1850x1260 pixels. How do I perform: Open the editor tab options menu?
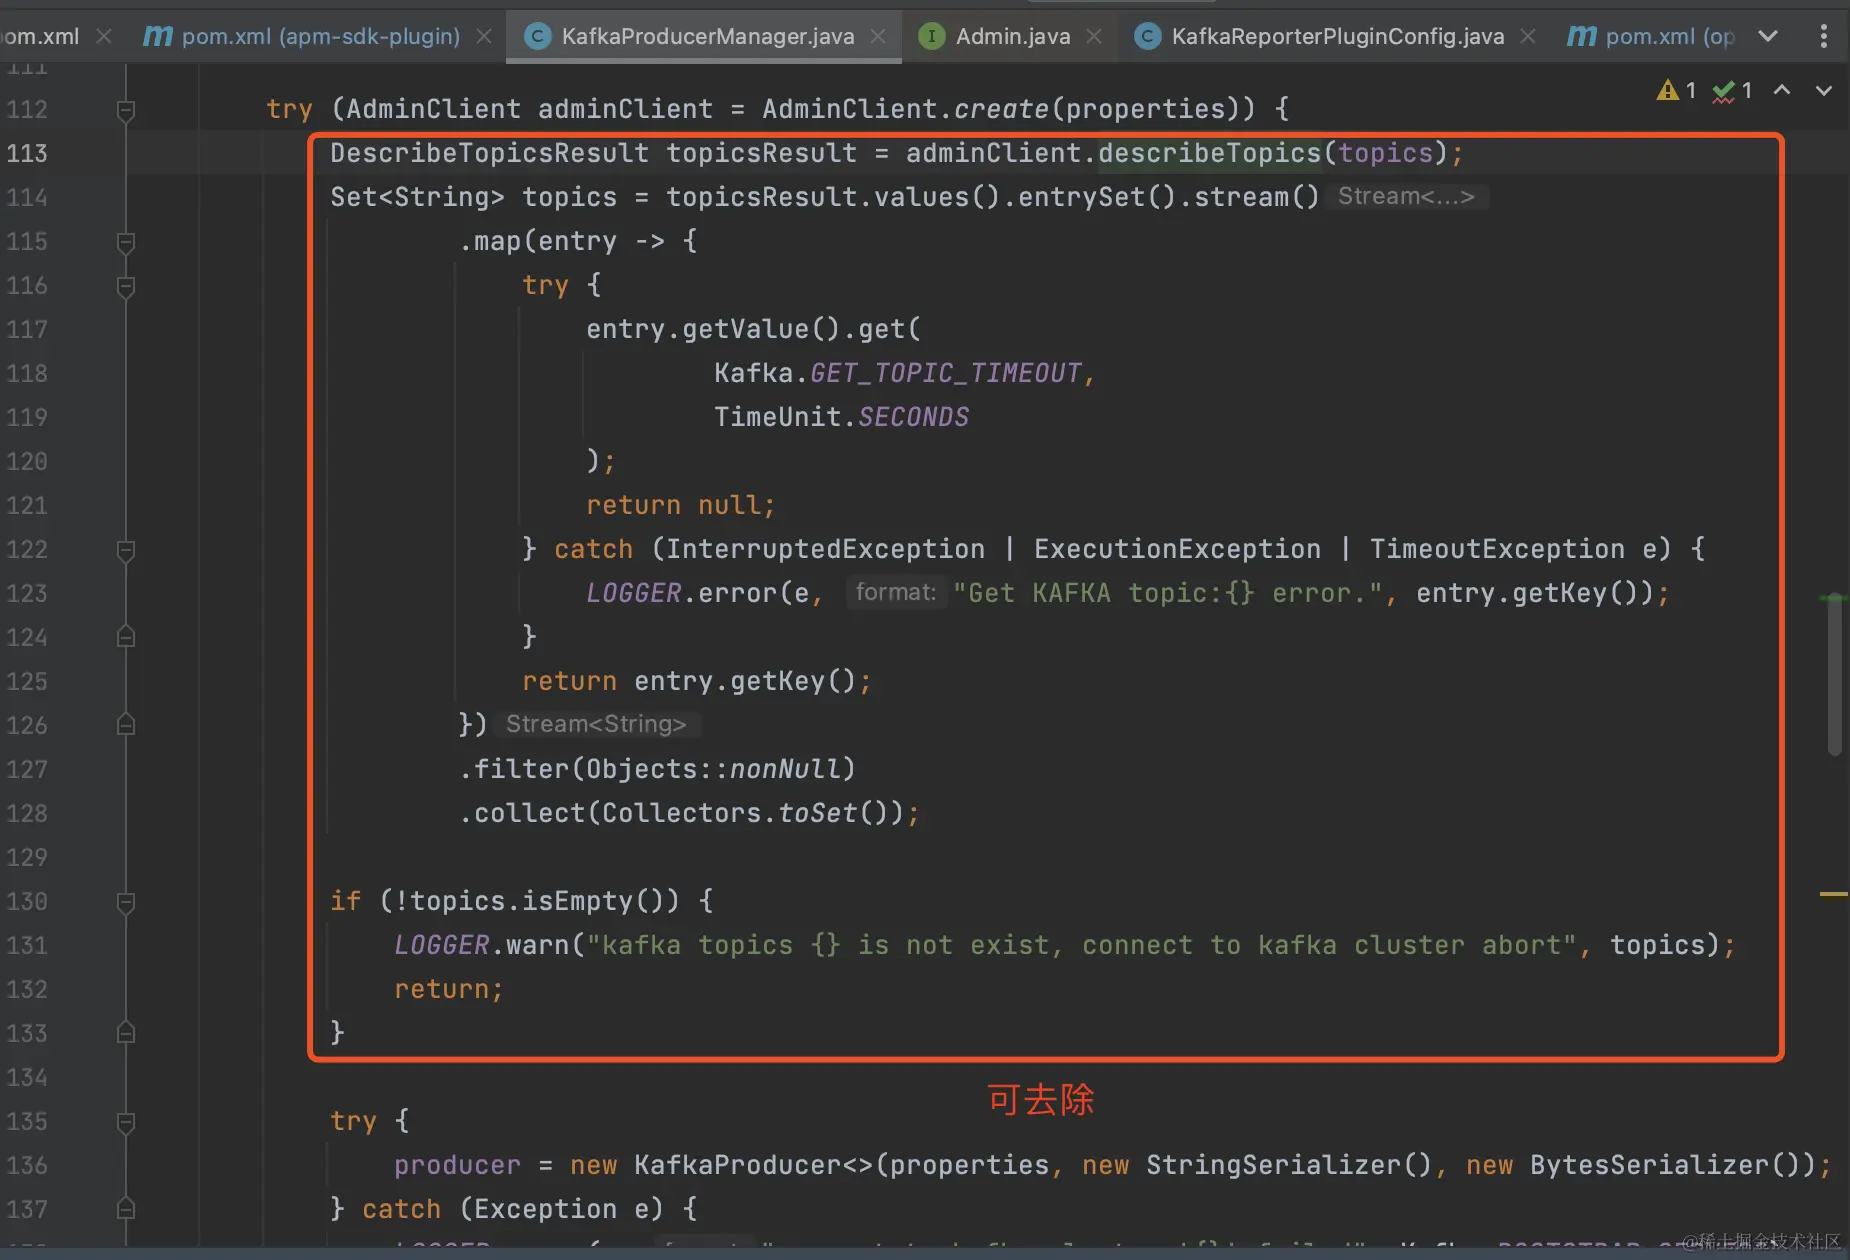point(1824,37)
